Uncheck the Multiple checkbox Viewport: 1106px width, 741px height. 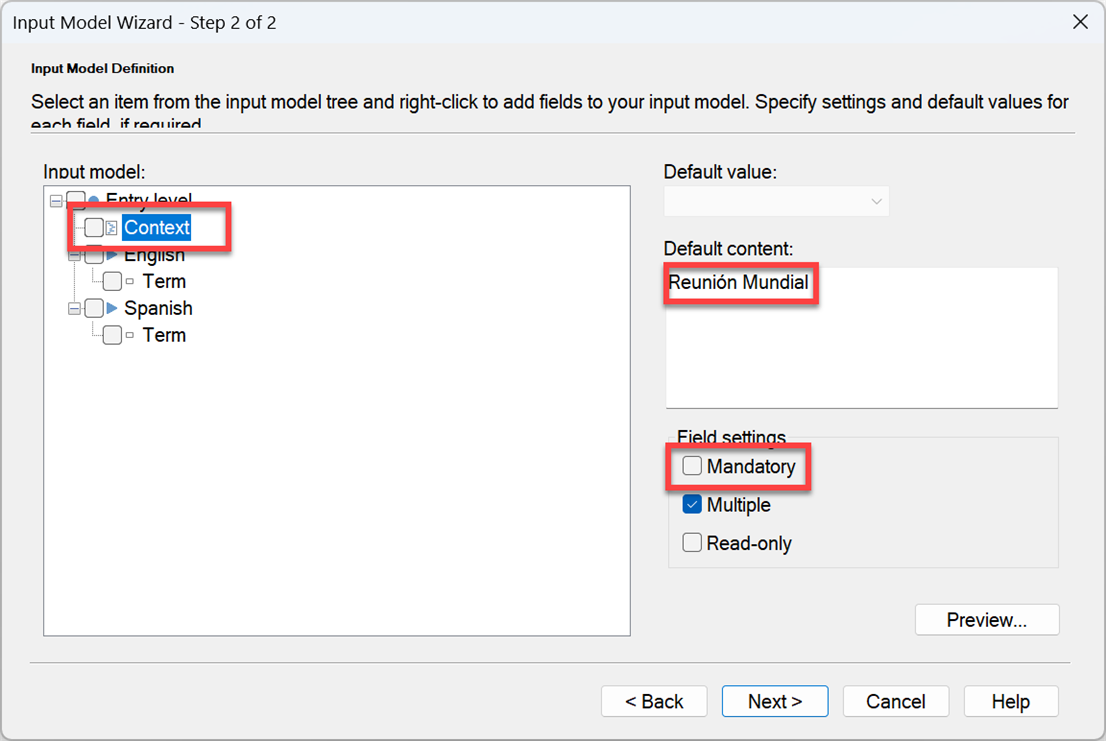[692, 505]
